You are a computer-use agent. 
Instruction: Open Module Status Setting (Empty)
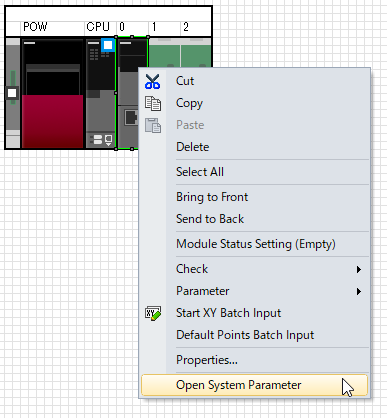[255, 244]
